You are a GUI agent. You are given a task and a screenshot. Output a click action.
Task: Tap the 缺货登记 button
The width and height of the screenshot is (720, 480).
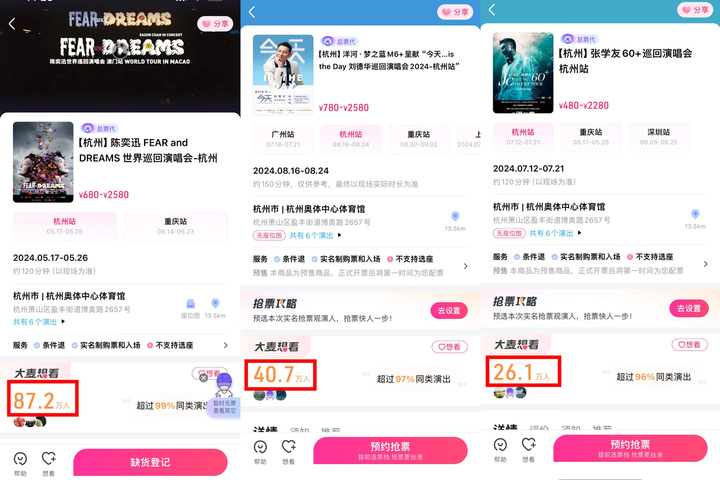click(150, 462)
